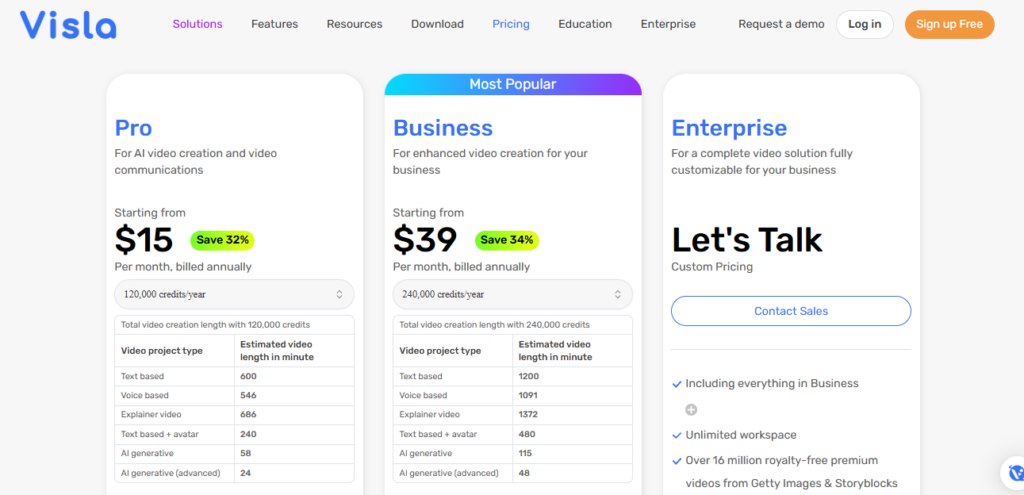
Task: Open the Pro credits per year dropdown
Action: 234,294
